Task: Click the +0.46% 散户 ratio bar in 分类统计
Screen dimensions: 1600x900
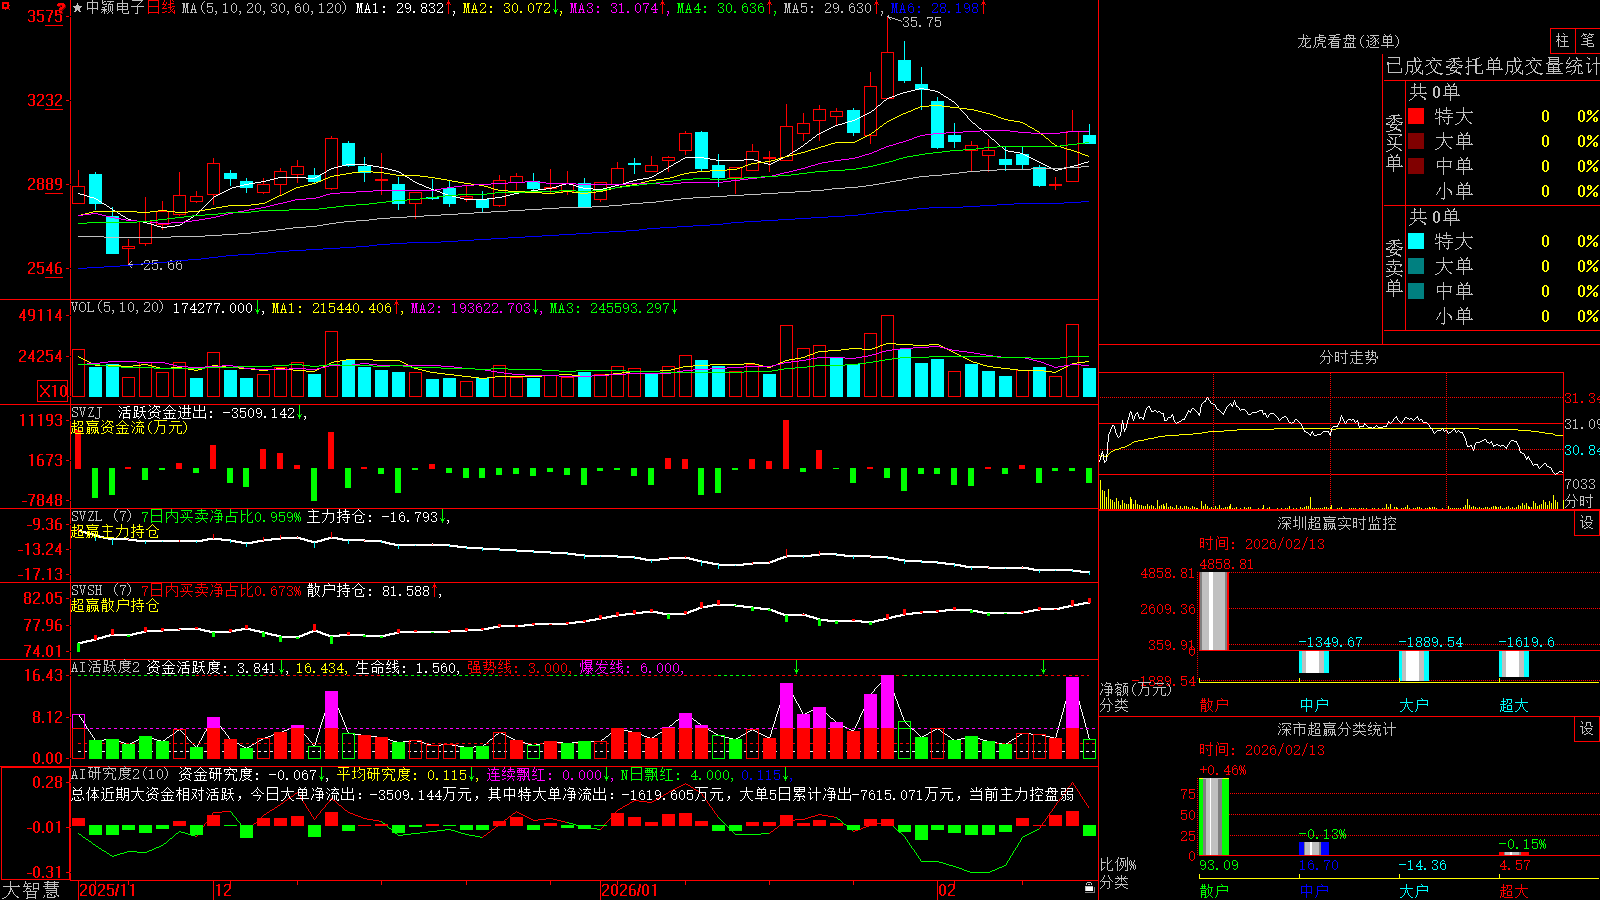Action: pos(1214,817)
